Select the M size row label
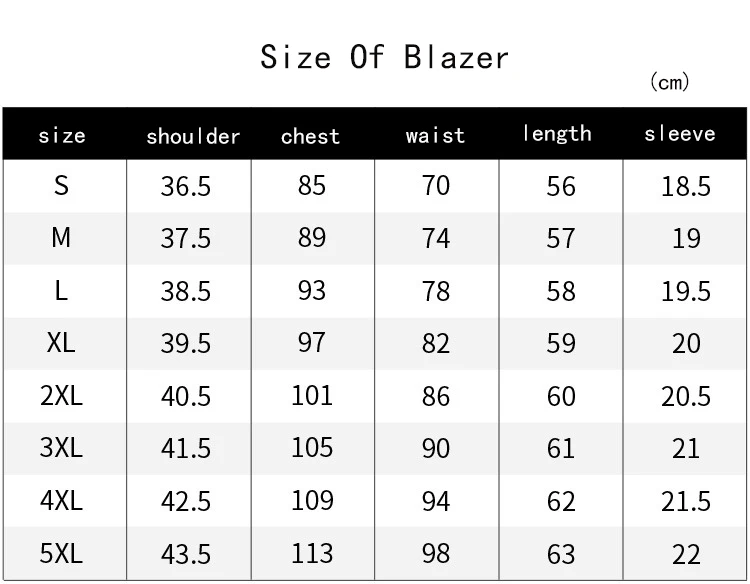The width and height of the screenshot is (750, 584). click(61, 237)
